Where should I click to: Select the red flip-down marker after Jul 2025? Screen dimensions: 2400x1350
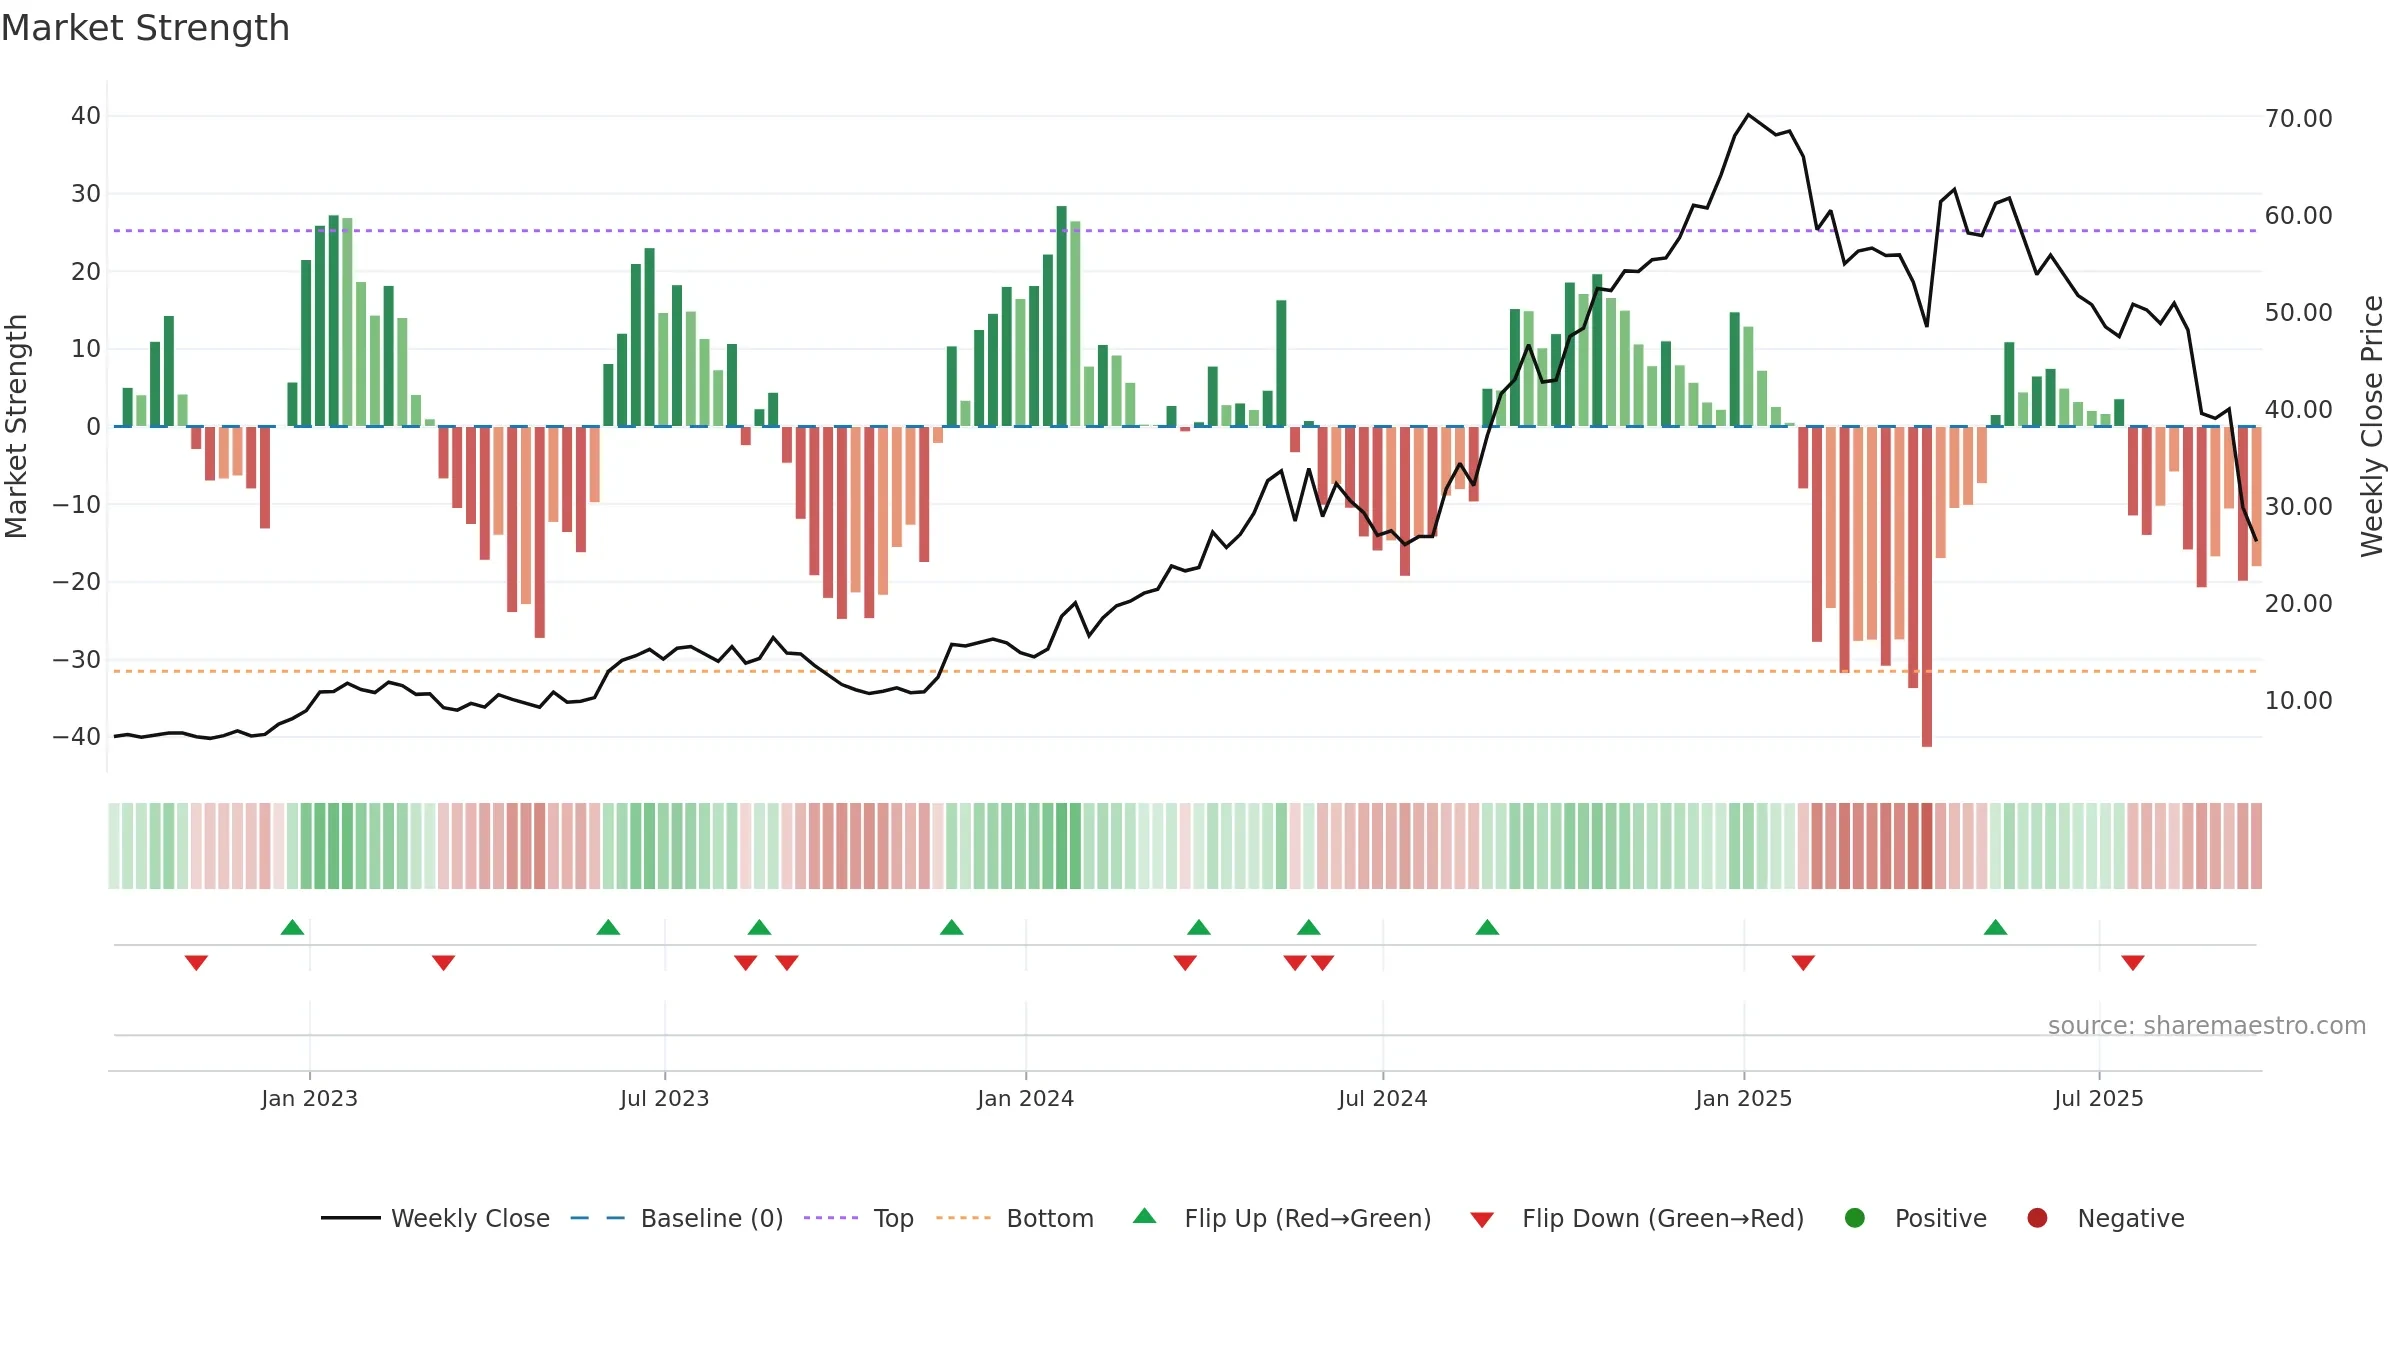(2133, 963)
